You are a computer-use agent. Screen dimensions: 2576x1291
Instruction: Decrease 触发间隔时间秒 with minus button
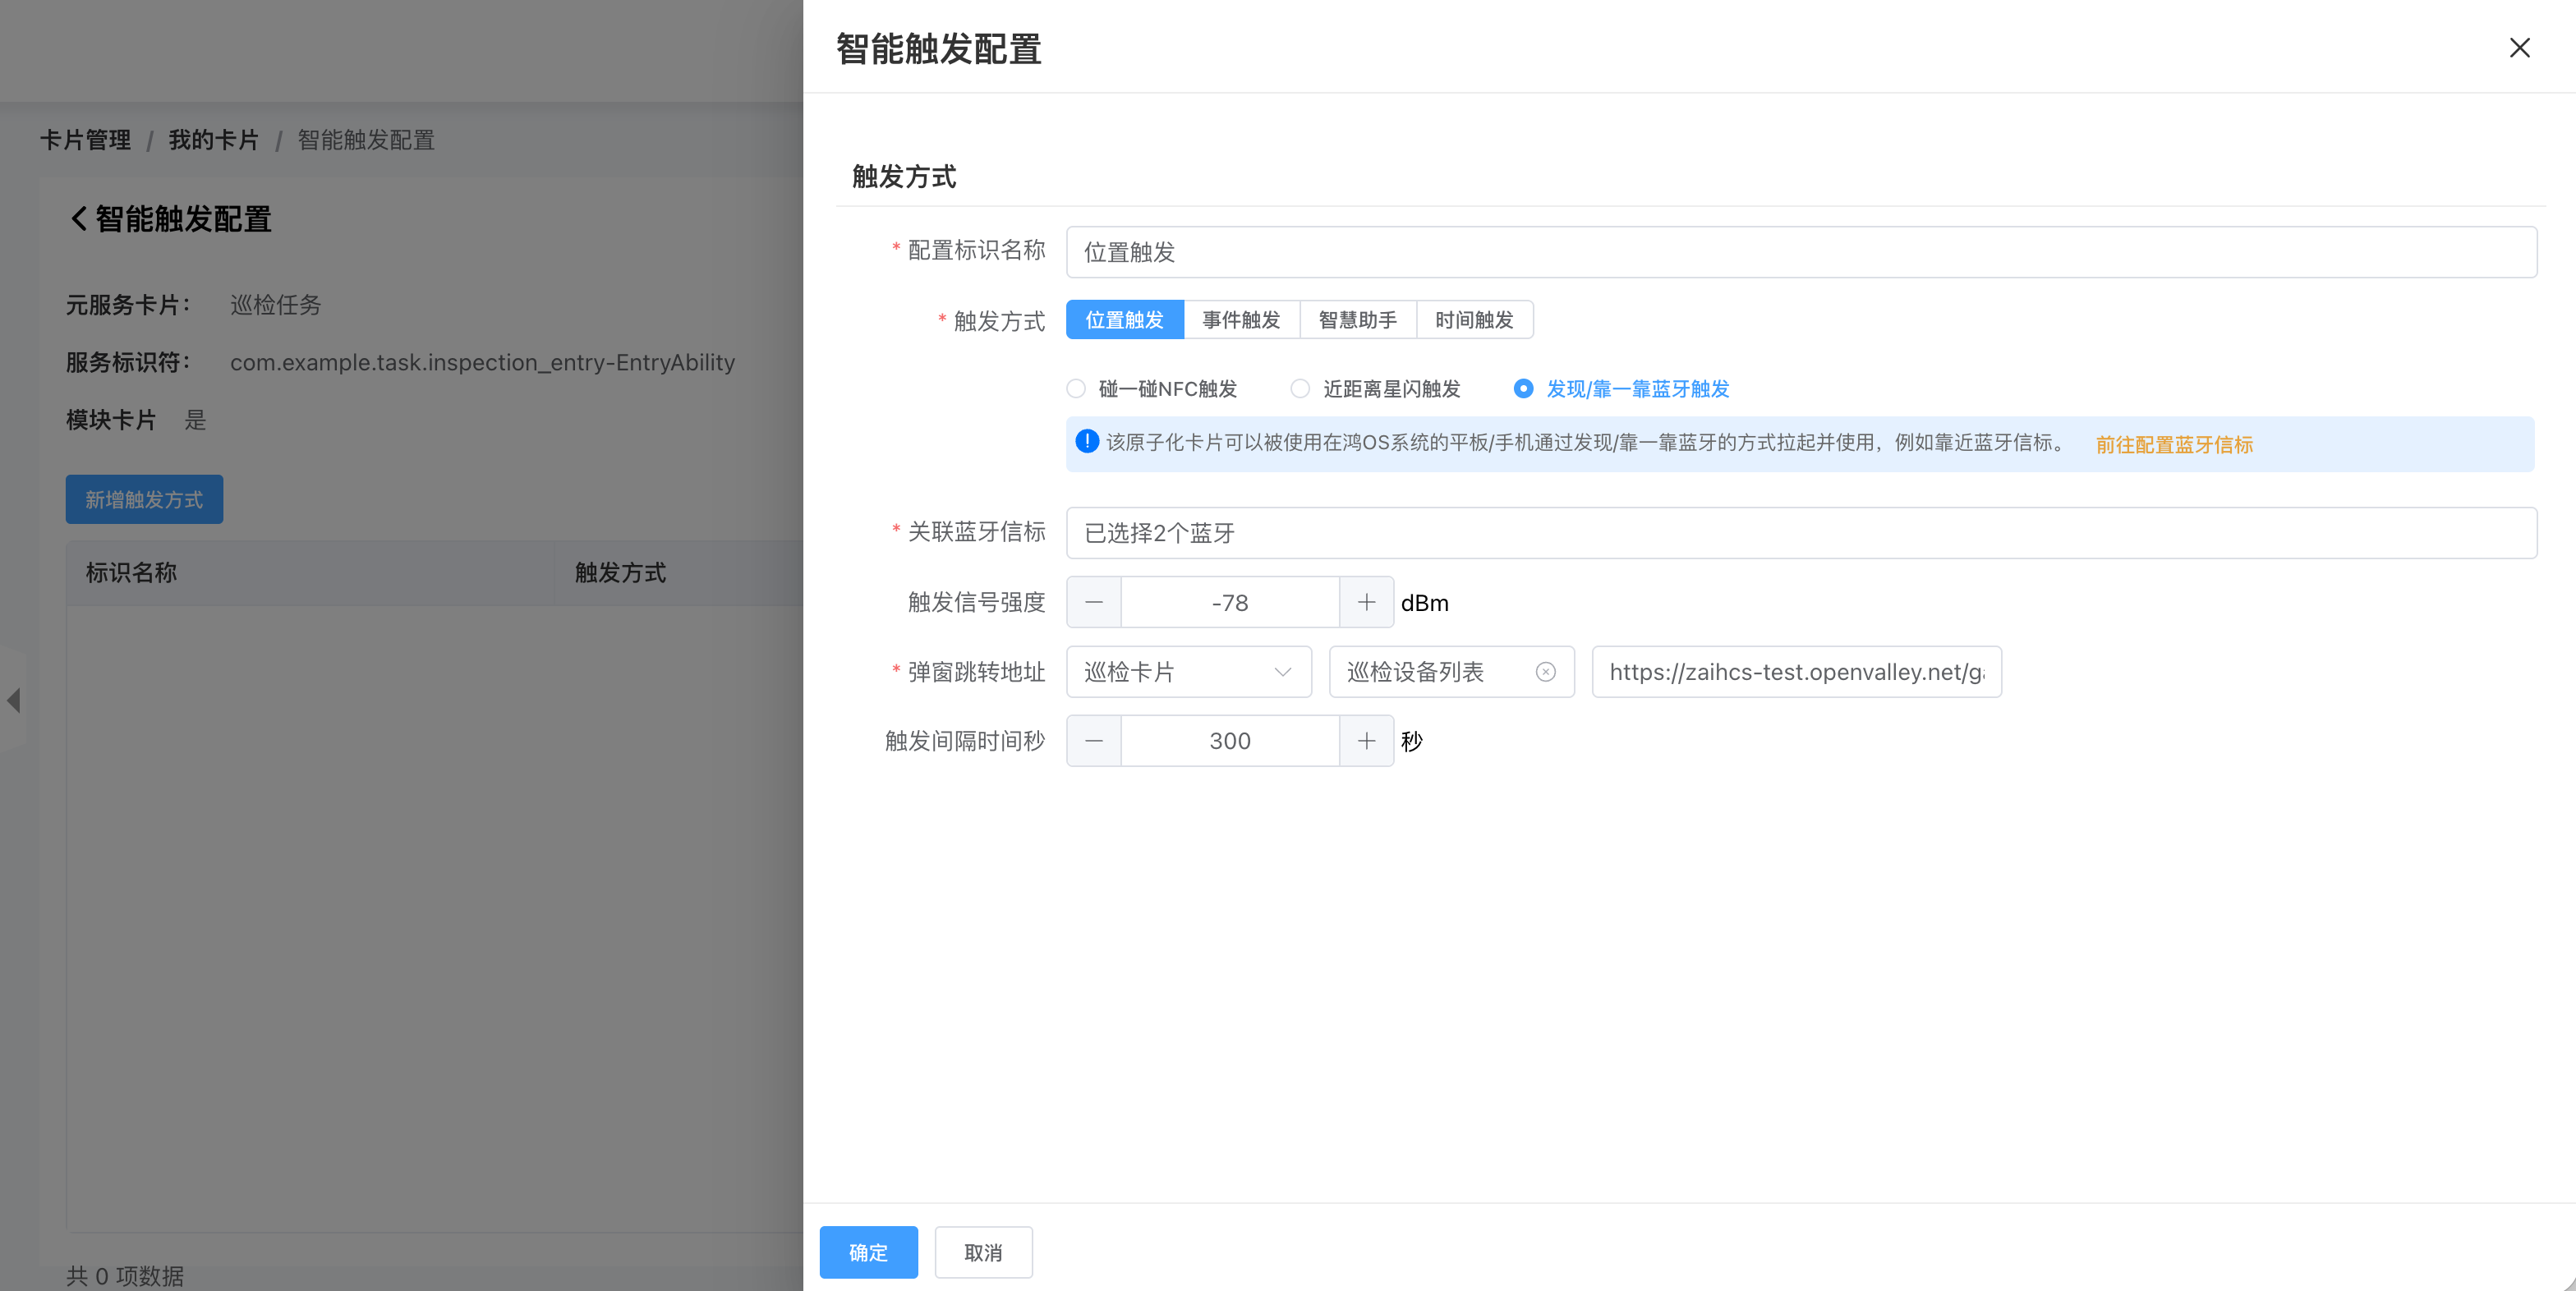tap(1094, 741)
